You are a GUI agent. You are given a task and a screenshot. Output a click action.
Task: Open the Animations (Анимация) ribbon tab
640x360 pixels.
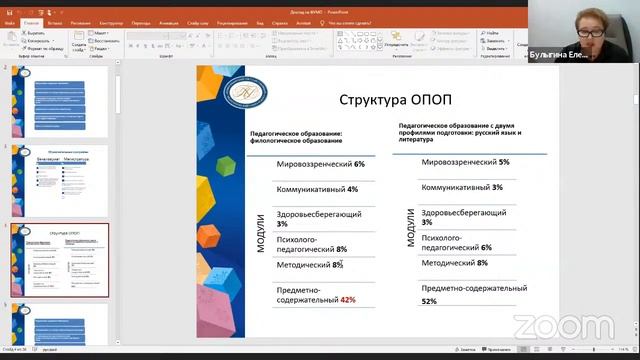169,23
